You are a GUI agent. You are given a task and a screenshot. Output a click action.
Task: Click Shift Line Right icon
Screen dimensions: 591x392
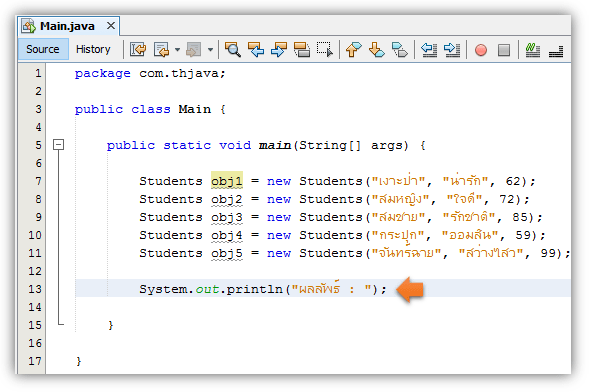pos(452,49)
